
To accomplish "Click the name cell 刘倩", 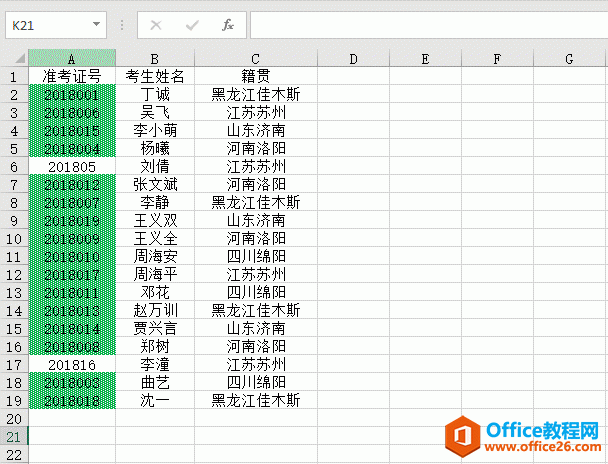I will tap(155, 166).
